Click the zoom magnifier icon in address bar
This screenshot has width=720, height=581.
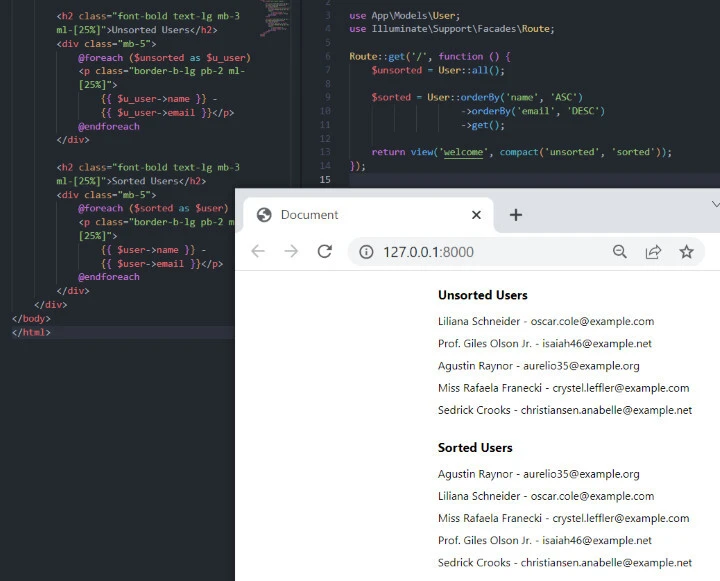coord(620,252)
